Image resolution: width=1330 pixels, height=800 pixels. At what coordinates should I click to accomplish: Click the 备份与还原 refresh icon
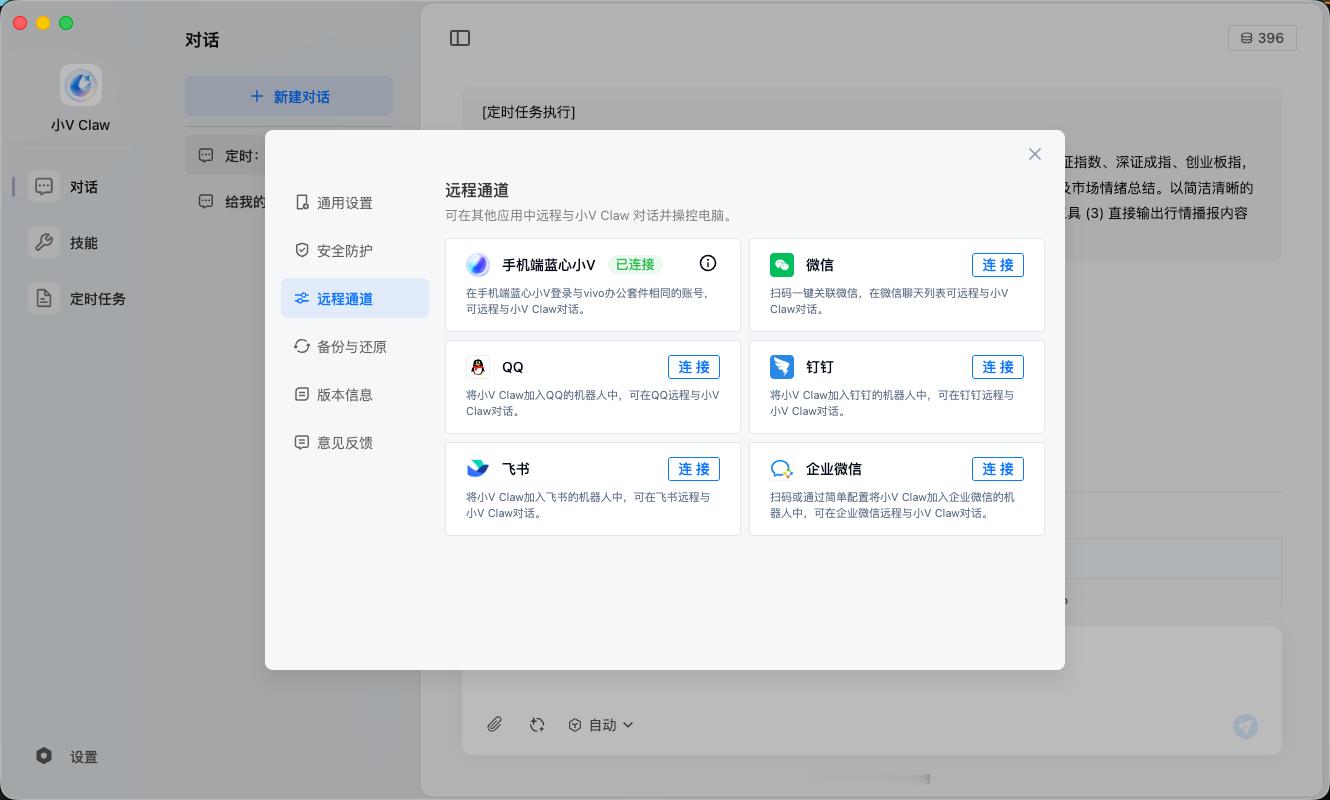(x=302, y=346)
